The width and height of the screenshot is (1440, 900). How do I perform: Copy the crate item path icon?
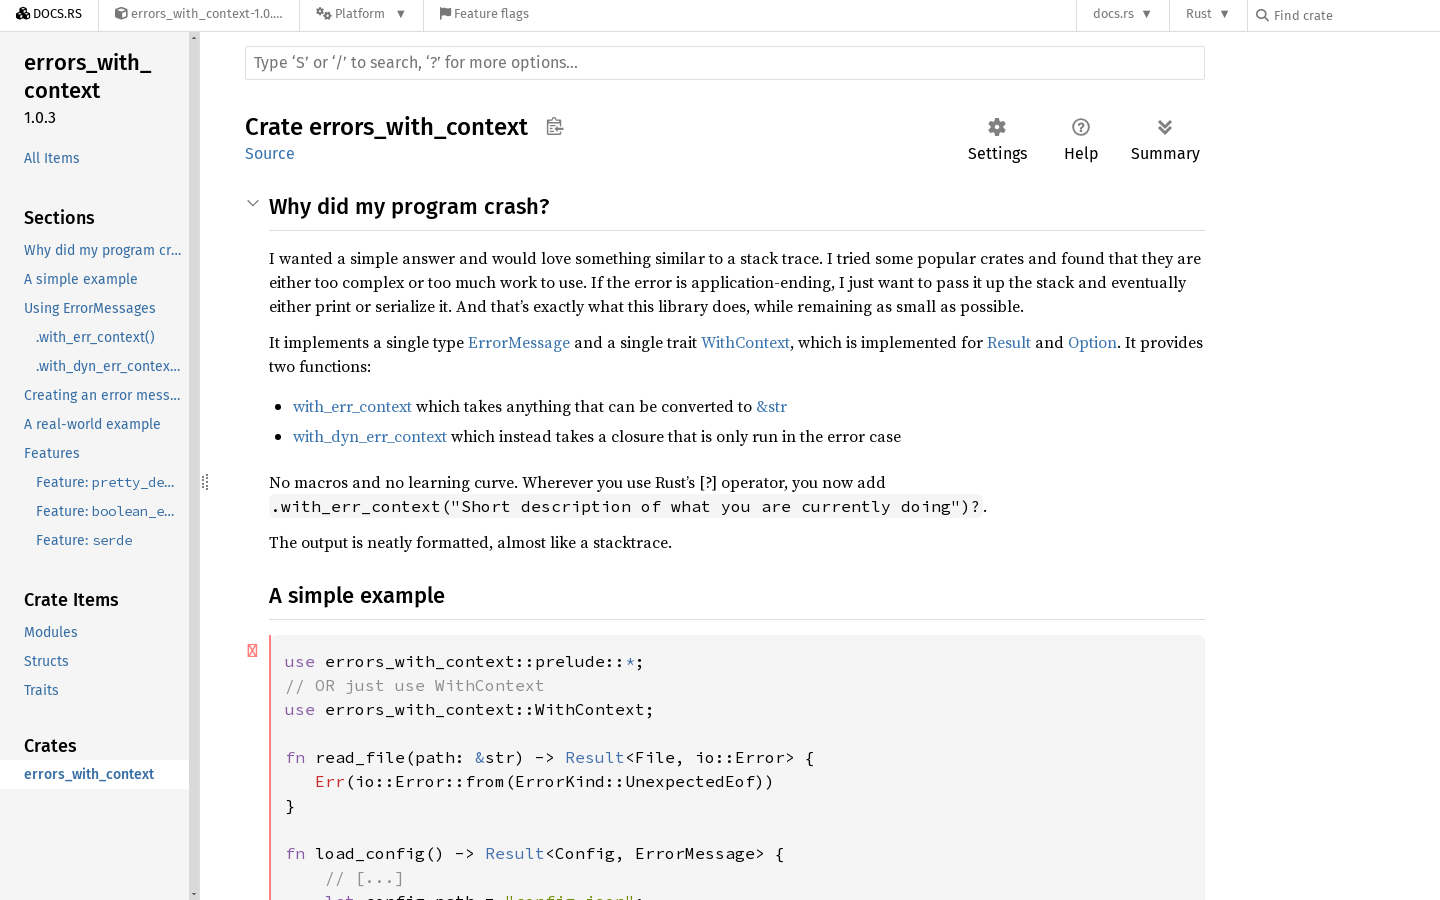[x=555, y=127]
